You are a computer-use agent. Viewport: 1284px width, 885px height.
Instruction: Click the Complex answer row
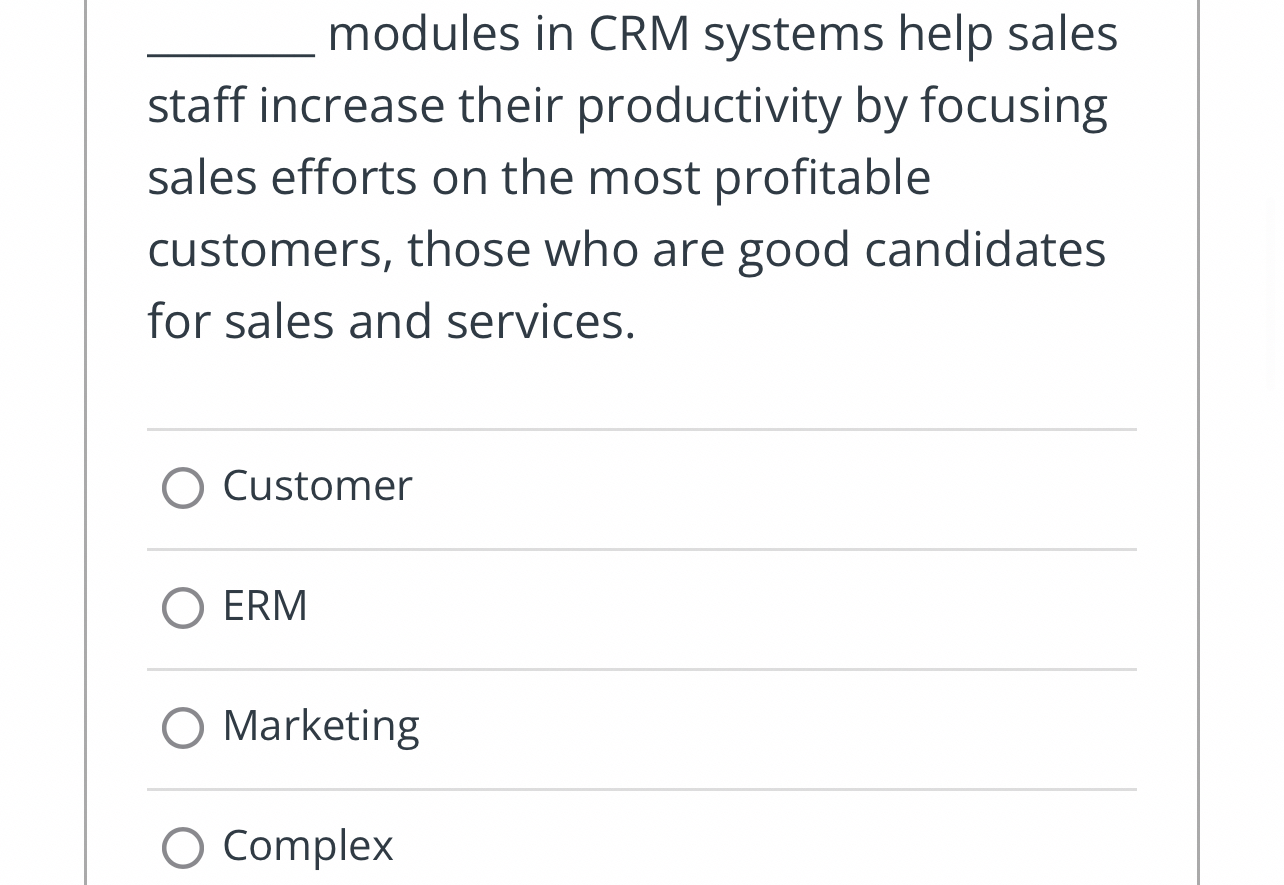pos(642,848)
